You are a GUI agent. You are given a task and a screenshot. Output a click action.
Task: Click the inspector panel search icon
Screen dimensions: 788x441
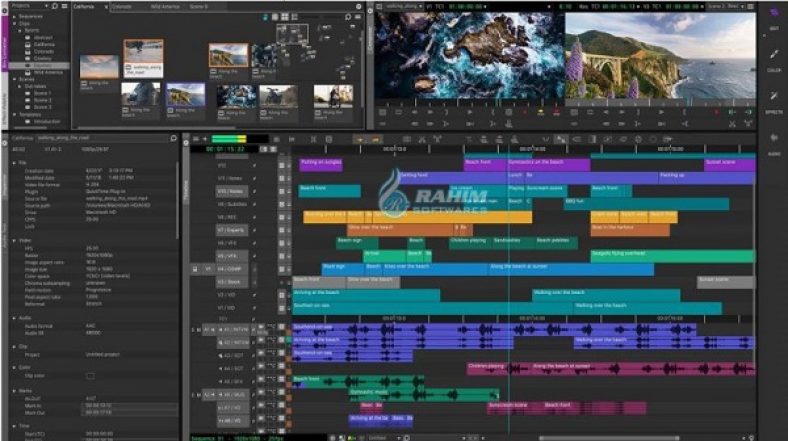click(175, 138)
